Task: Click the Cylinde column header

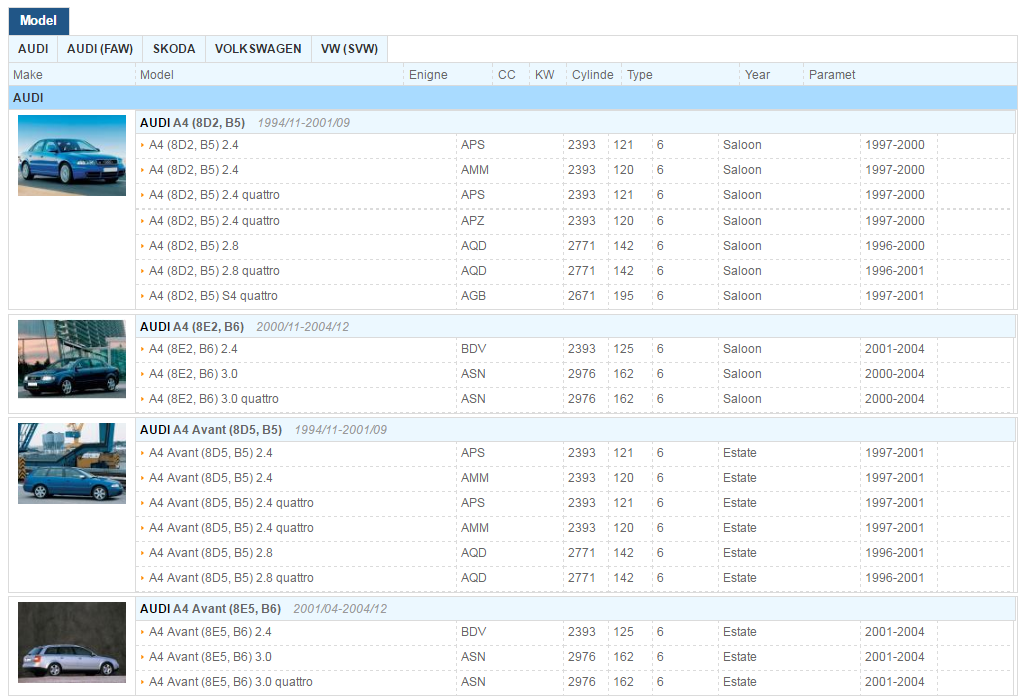Action: point(593,75)
